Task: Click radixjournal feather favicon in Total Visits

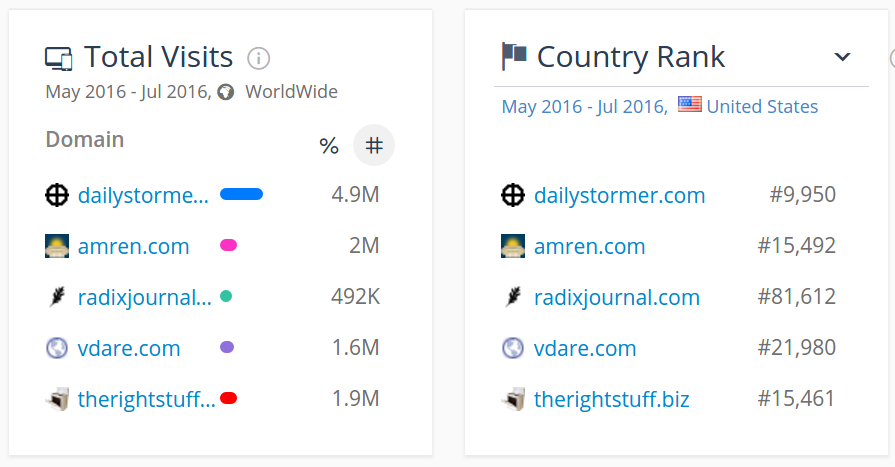Action: (57, 297)
